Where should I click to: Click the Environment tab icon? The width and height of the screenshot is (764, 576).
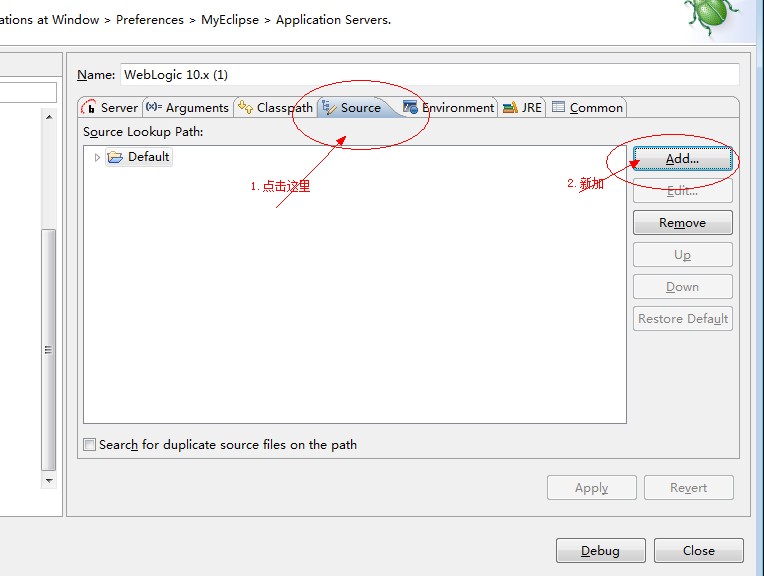pos(410,107)
